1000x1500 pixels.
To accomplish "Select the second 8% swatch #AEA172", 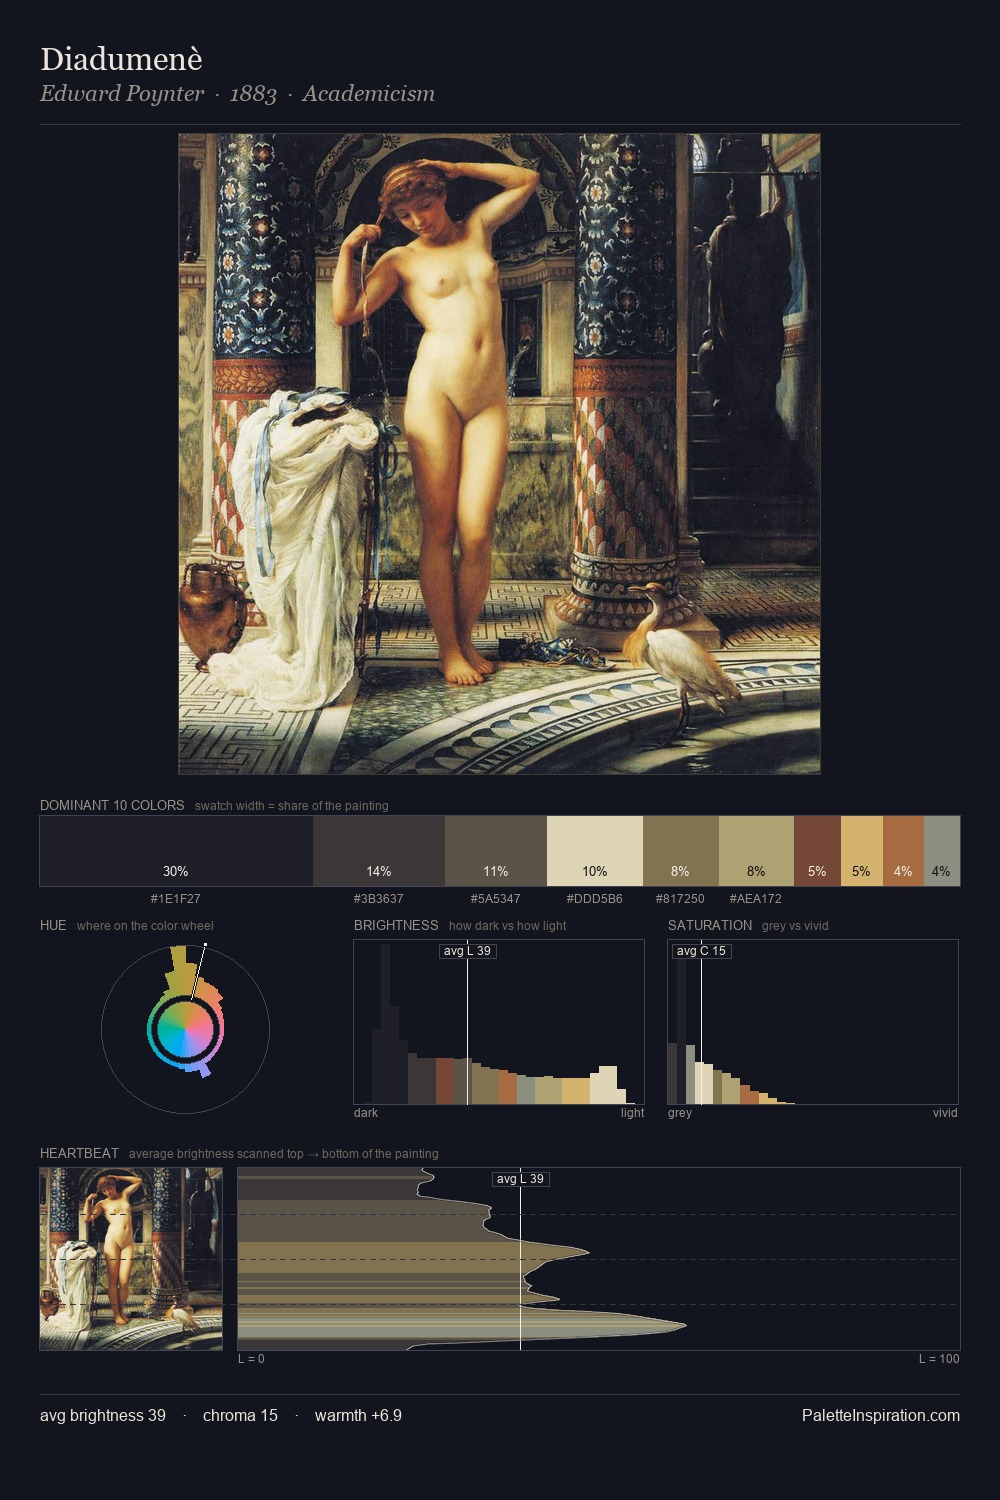I will (757, 851).
